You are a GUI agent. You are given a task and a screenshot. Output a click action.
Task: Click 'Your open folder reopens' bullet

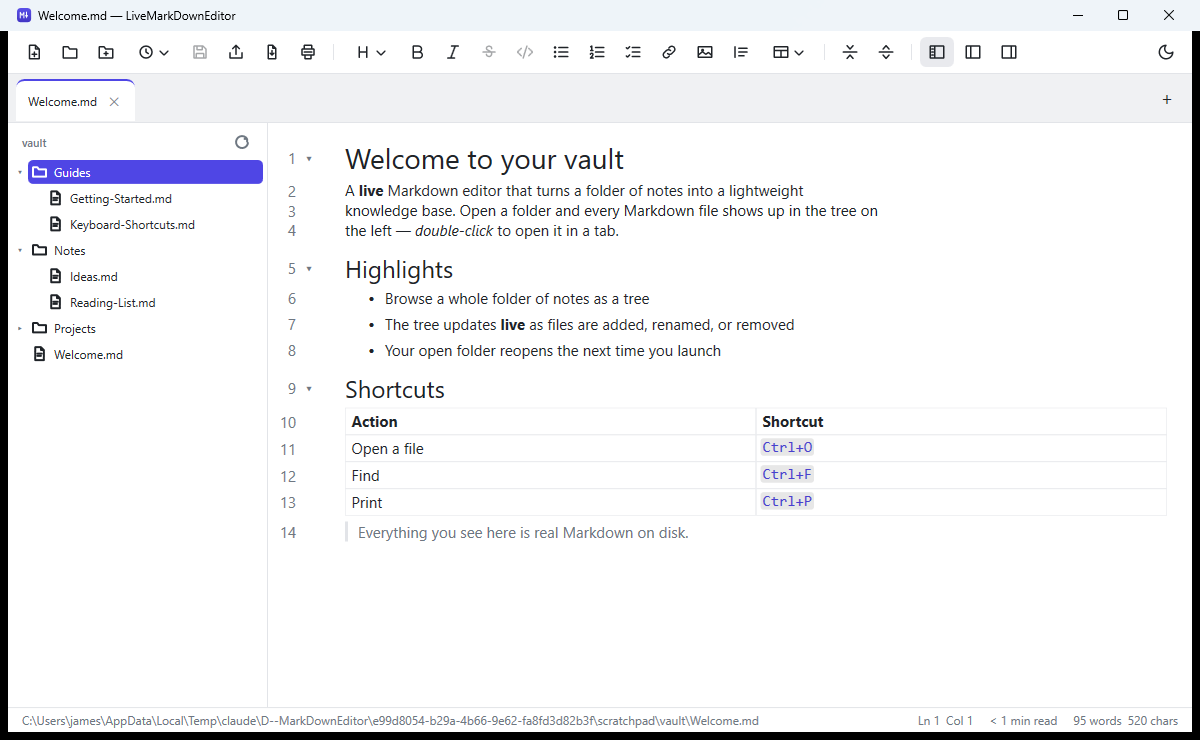click(x=553, y=351)
